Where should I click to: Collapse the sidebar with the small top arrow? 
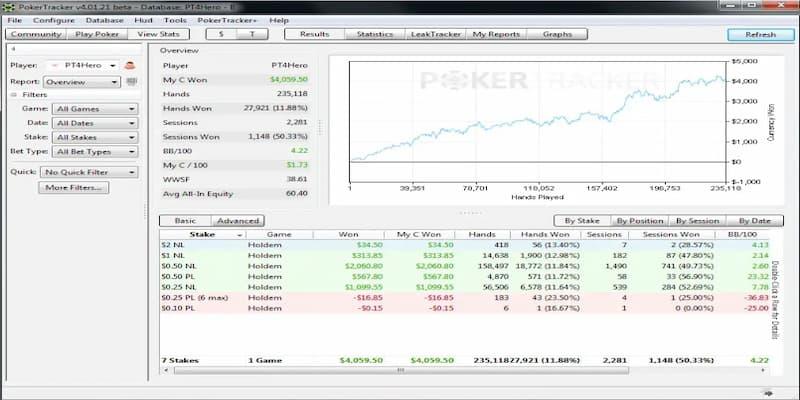[x=14, y=49]
